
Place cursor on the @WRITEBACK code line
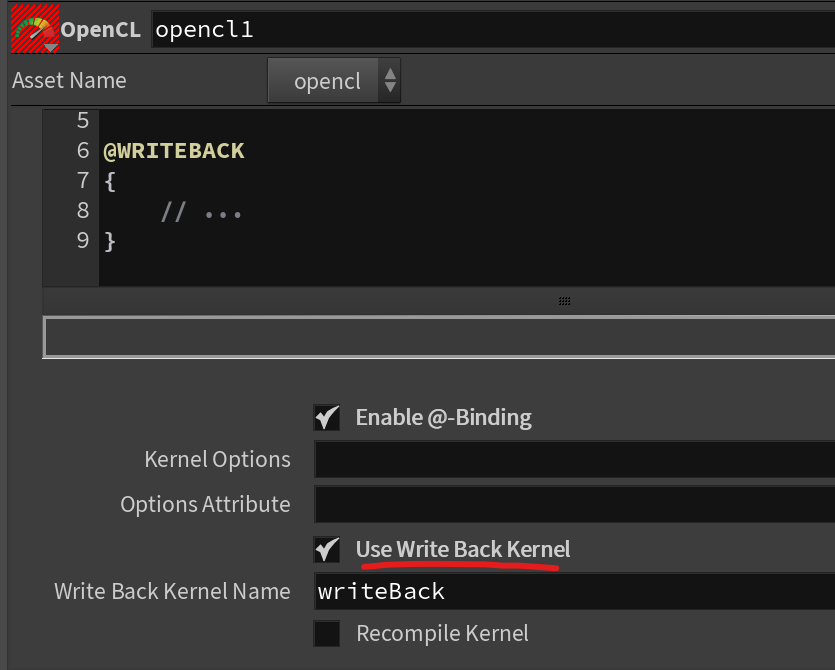pyautogui.click(x=174, y=151)
